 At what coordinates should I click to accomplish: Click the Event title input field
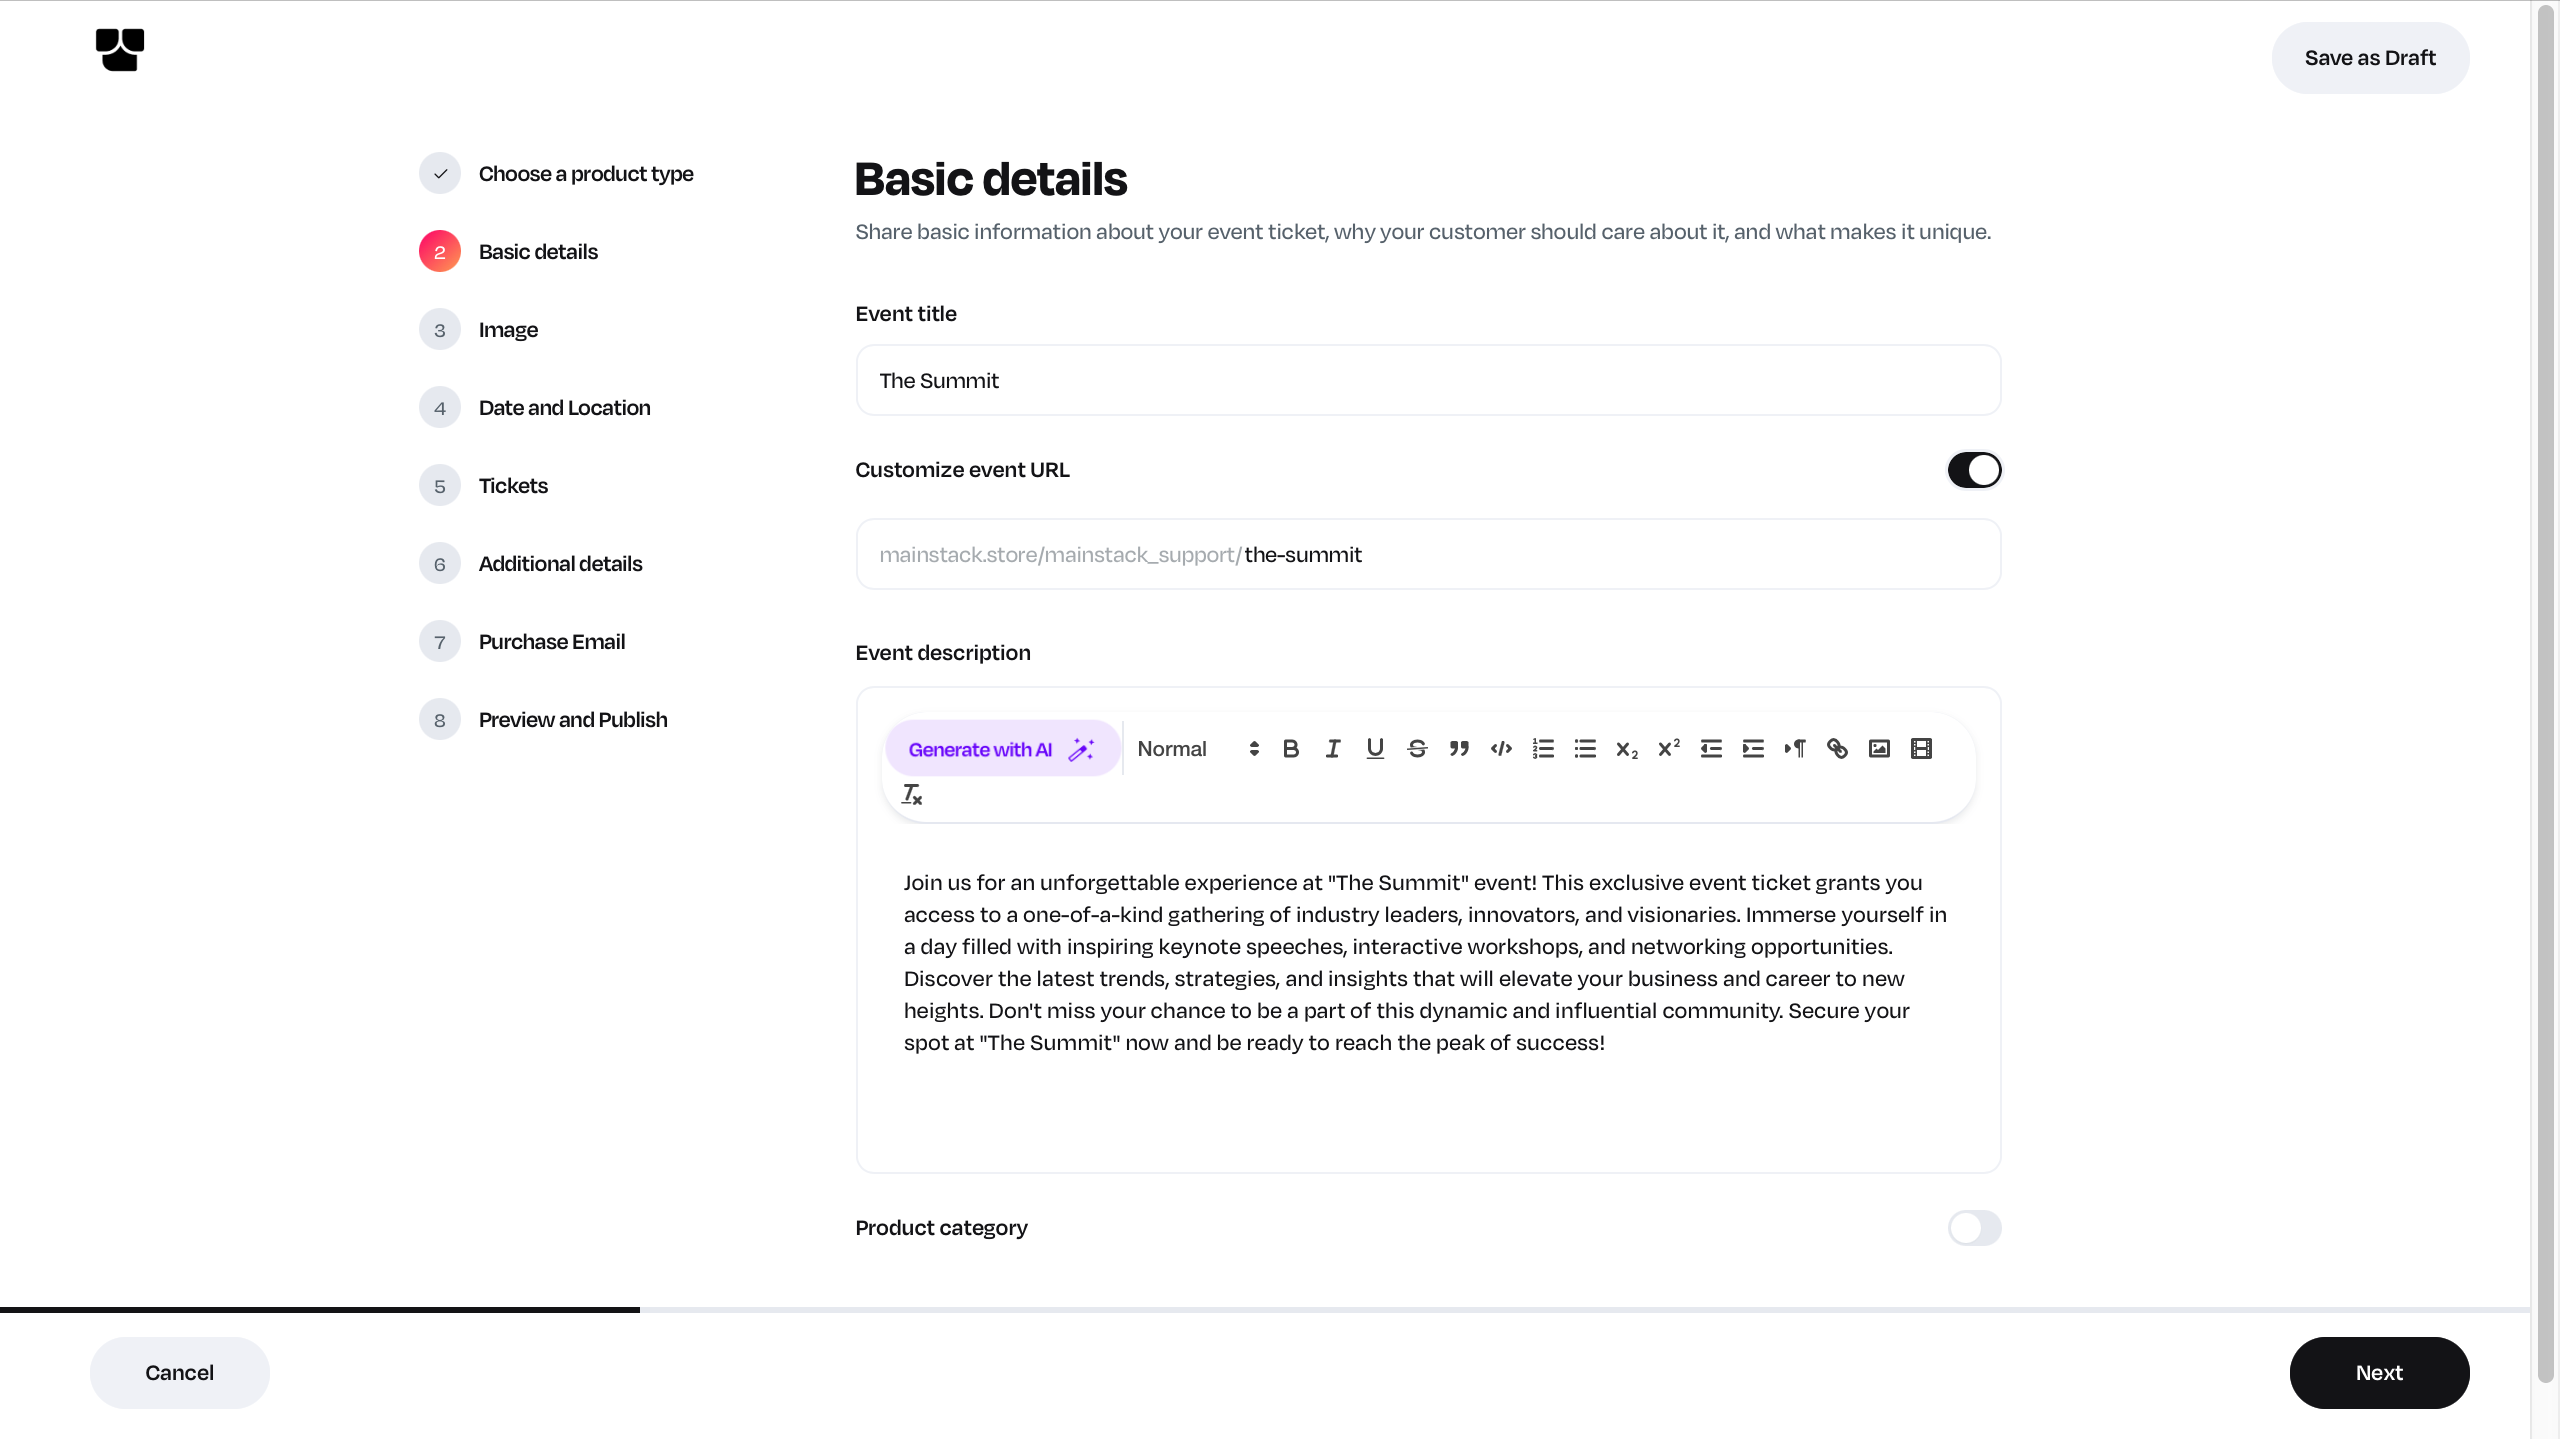[x=1427, y=381]
